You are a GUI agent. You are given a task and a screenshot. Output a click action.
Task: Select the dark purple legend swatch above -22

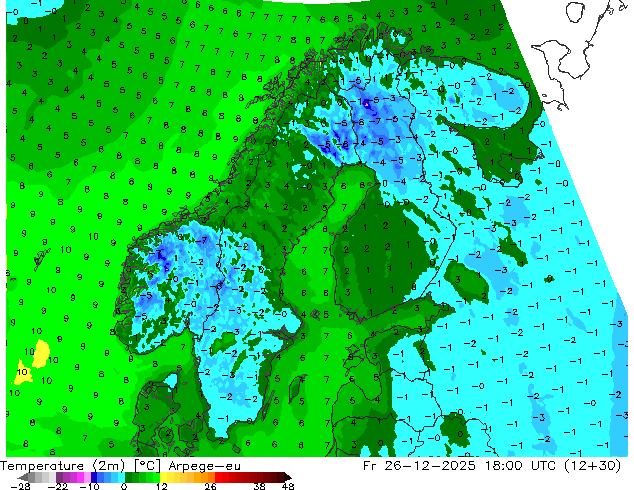coord(59,477)
